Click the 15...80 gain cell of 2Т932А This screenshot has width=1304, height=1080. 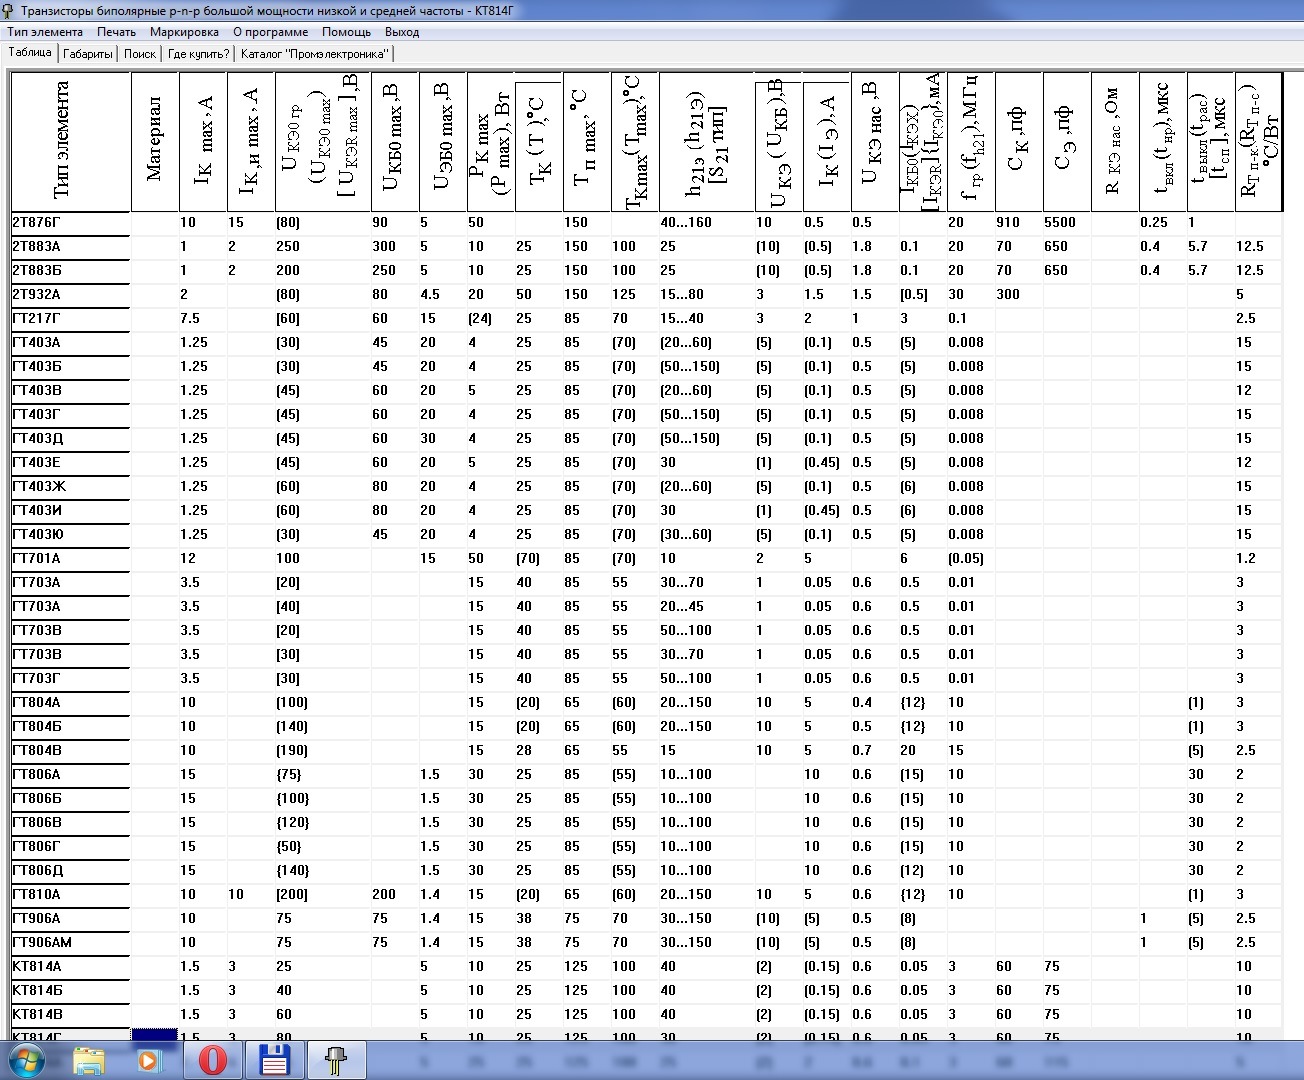pos(707,295)
